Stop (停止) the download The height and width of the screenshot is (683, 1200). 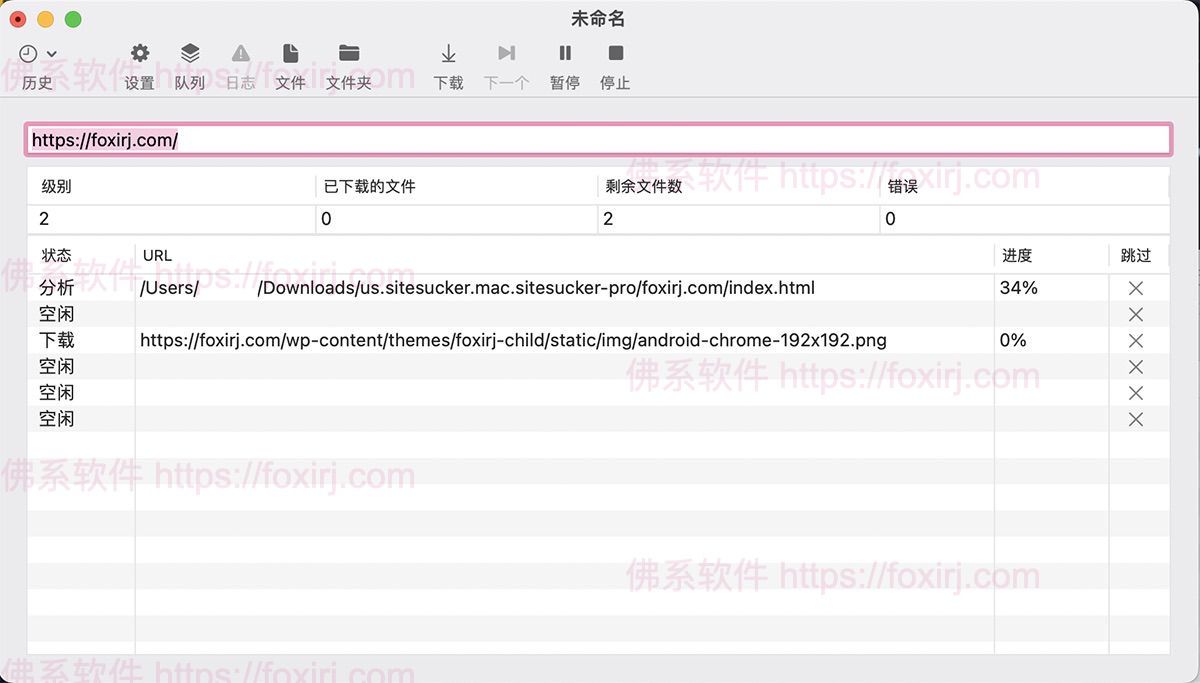(x=615, y=54)
